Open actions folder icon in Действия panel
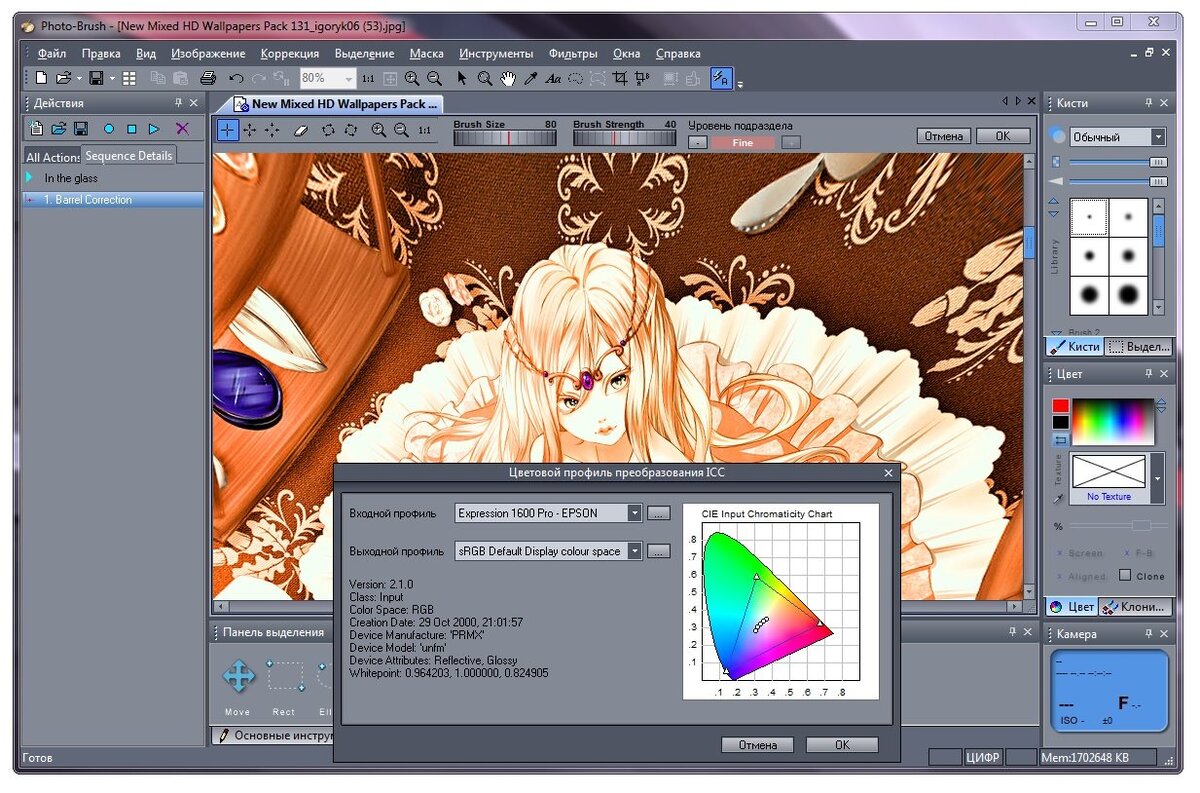Screen dimensions: 1200x793 pyautogui.click(x=58, y=129)
